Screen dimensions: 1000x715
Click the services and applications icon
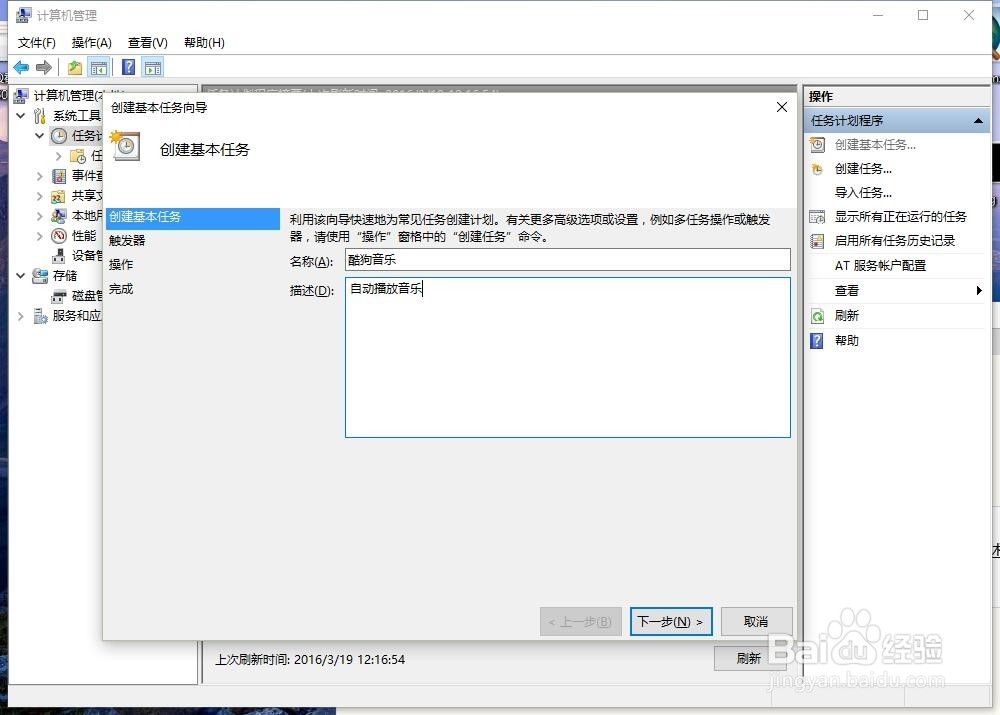click(40, 316)
